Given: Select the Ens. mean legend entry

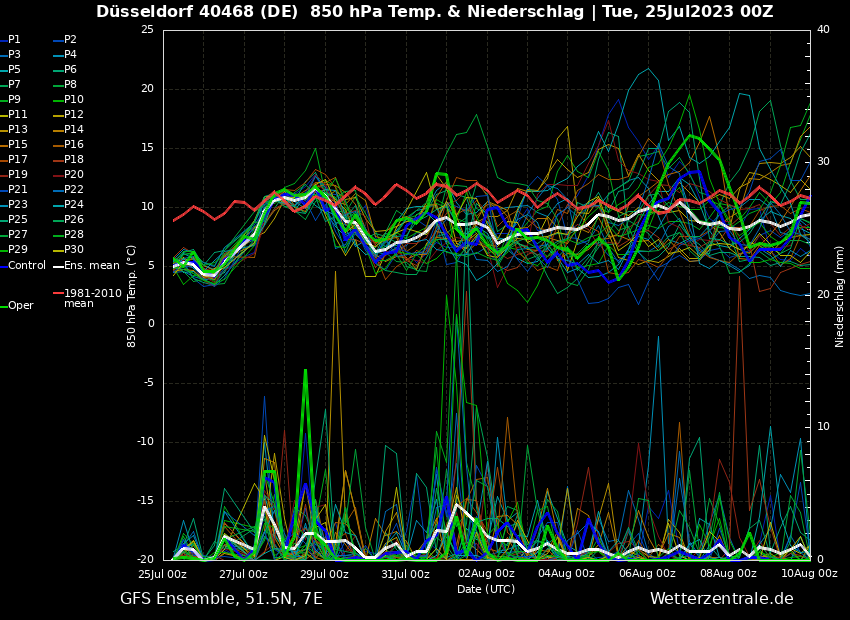Looking at the screenshot, I should pyautogui.click(x=91, y=266).
